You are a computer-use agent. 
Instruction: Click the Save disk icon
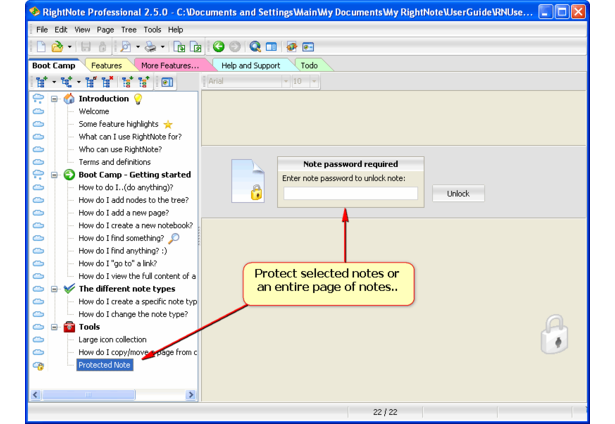[86, 47]
